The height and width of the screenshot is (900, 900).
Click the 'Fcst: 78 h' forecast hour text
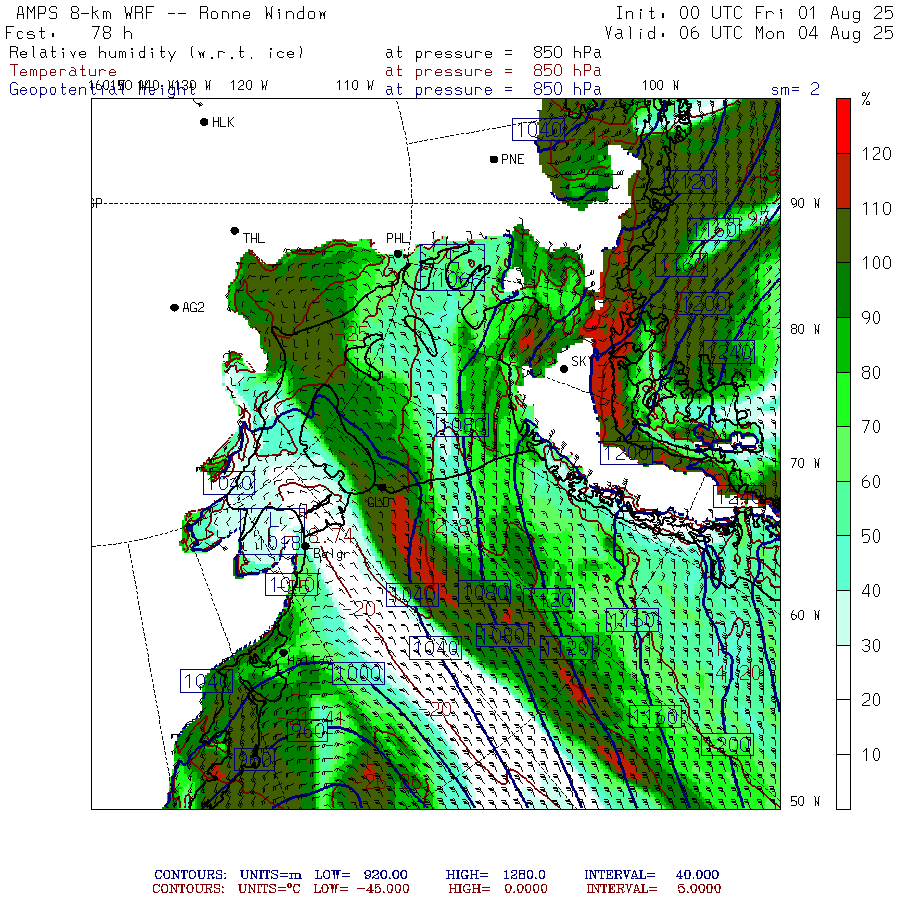[x=69, y=33]
